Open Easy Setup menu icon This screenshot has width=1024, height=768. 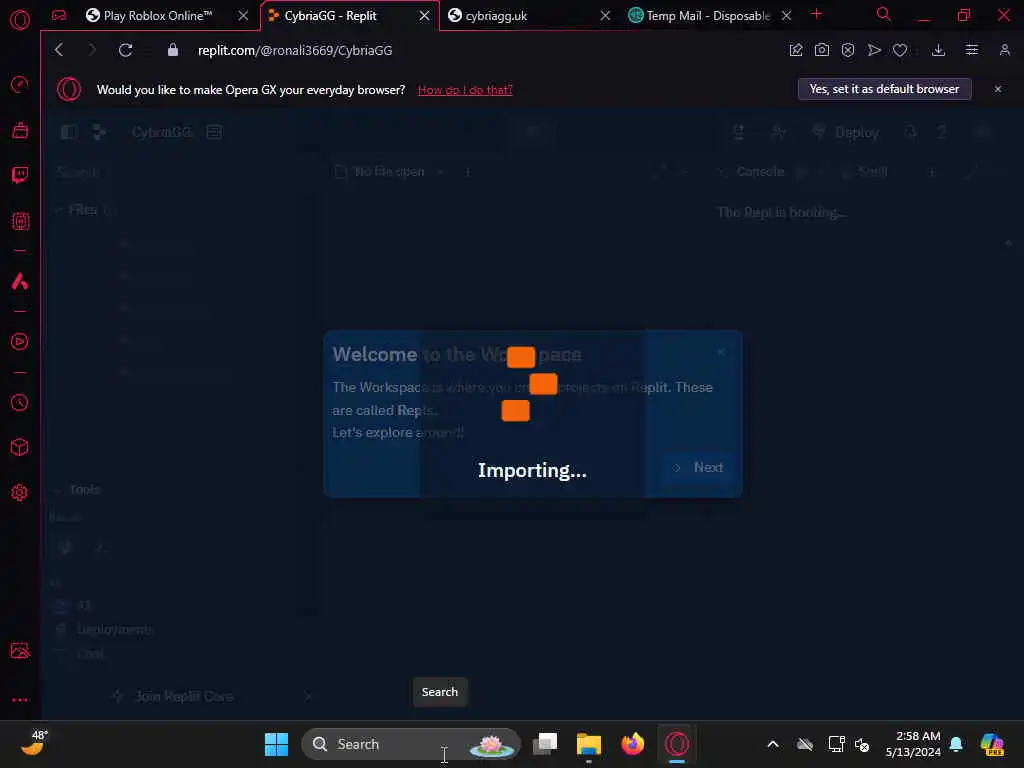click(x=972, y=50)
